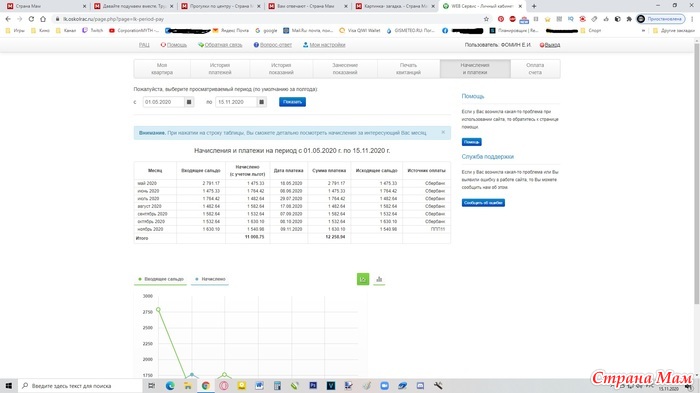
Task: Click blue Показать button
Action: pos(292,102)
